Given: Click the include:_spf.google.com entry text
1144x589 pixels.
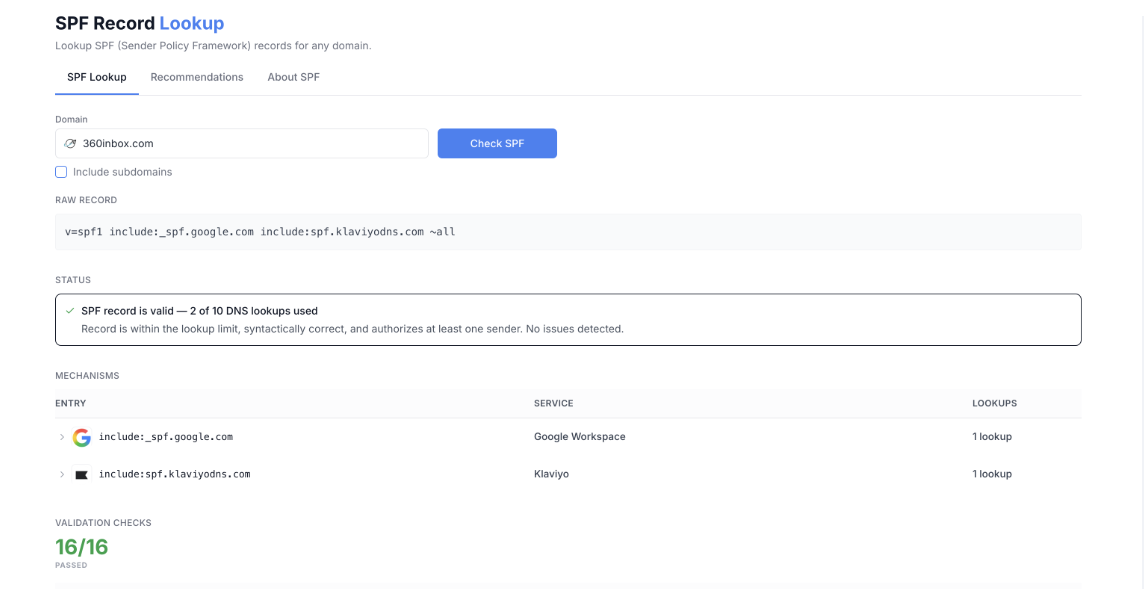Looking at the screenshot, I should (166, 437).
